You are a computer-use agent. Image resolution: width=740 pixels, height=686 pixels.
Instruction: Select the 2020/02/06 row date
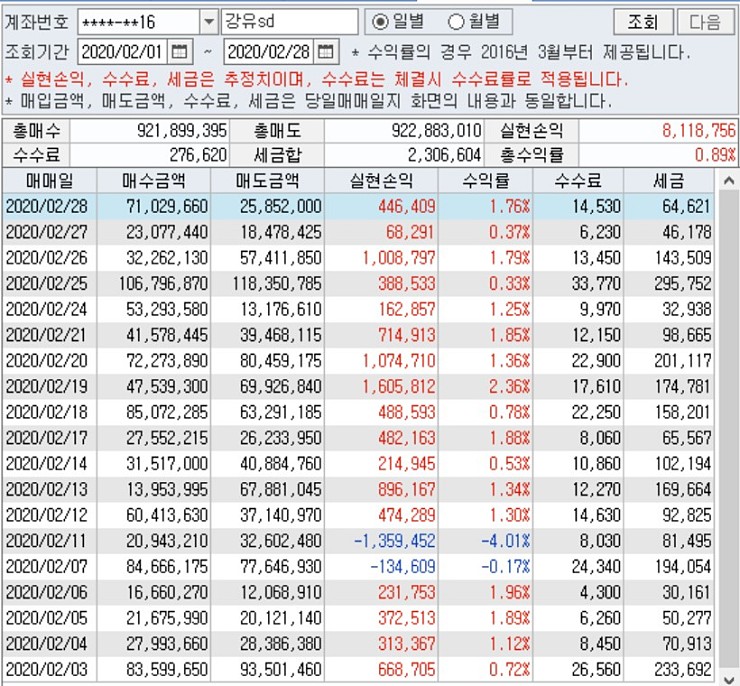coord(47,592)
